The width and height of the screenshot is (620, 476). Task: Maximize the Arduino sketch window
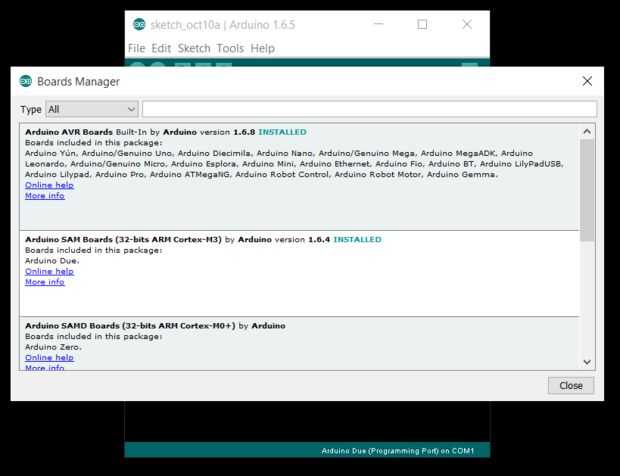pyautogui.click(x=422, y=24)
